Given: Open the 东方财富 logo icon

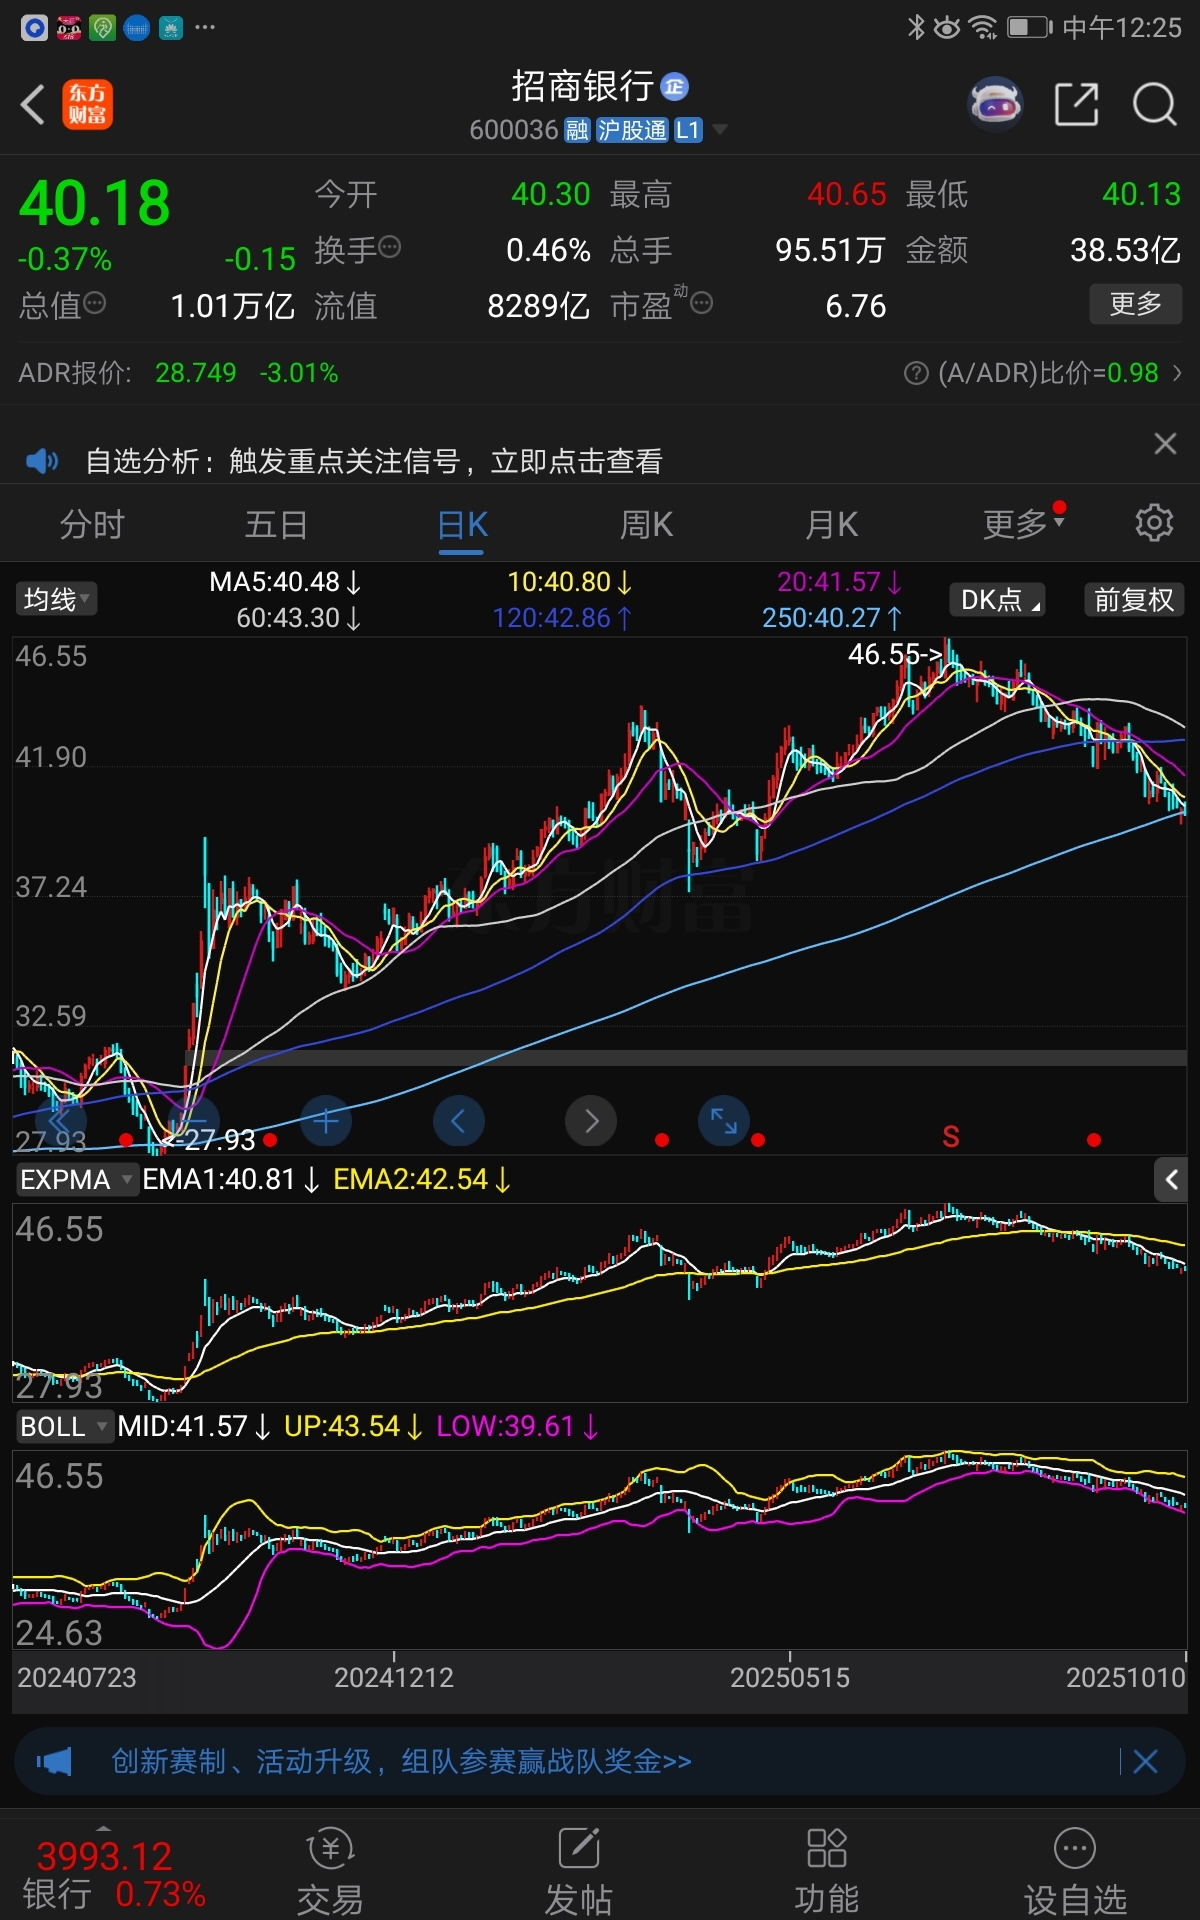Looking at the screenshot, I should coord(88,105).
